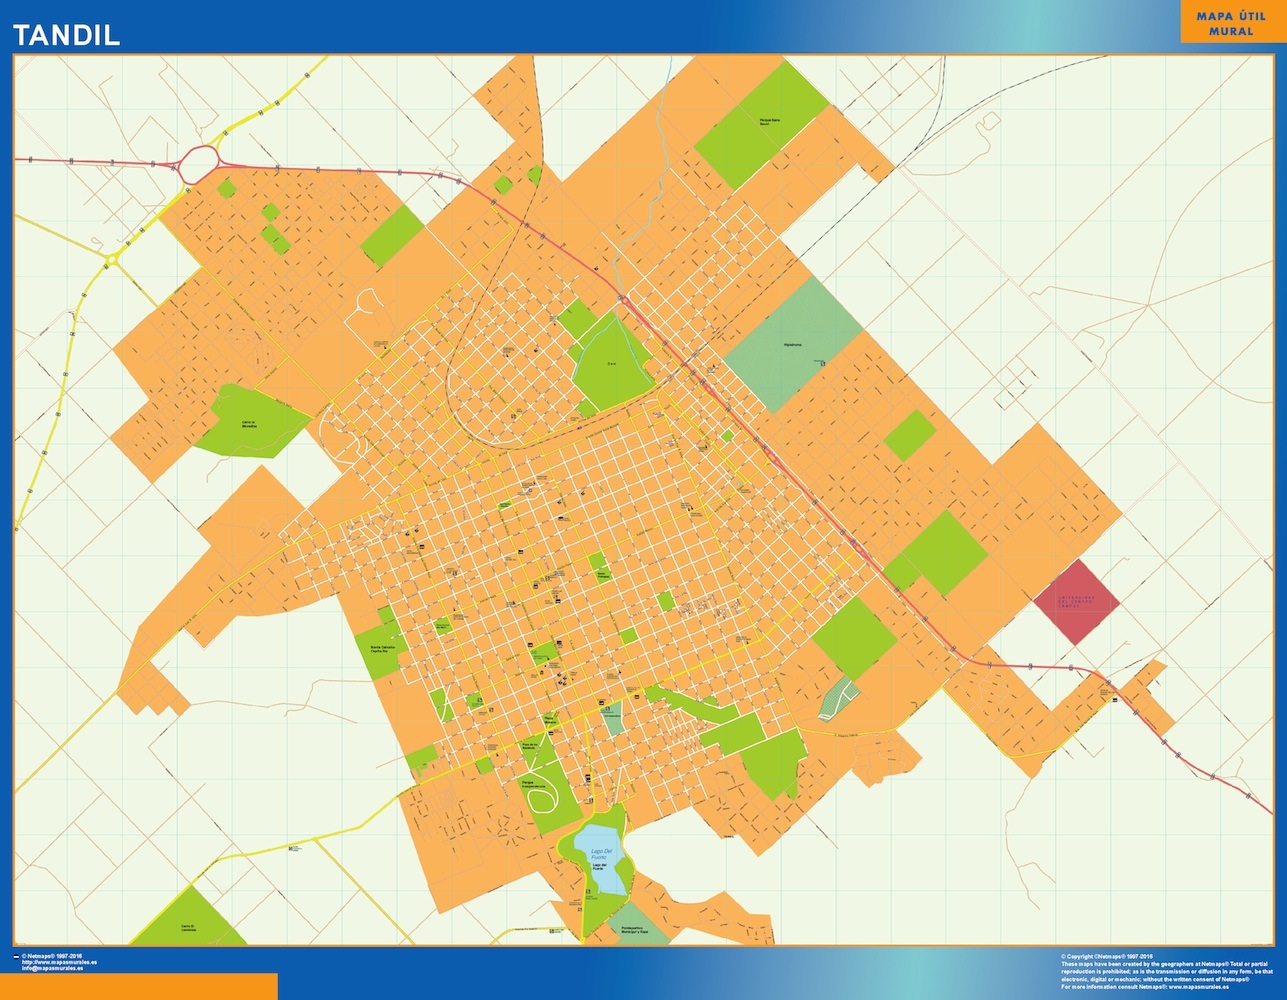
Task: Click the Mapa Útil Mural orange badge
Action: pyautogui.click(x=1230, y=23)
